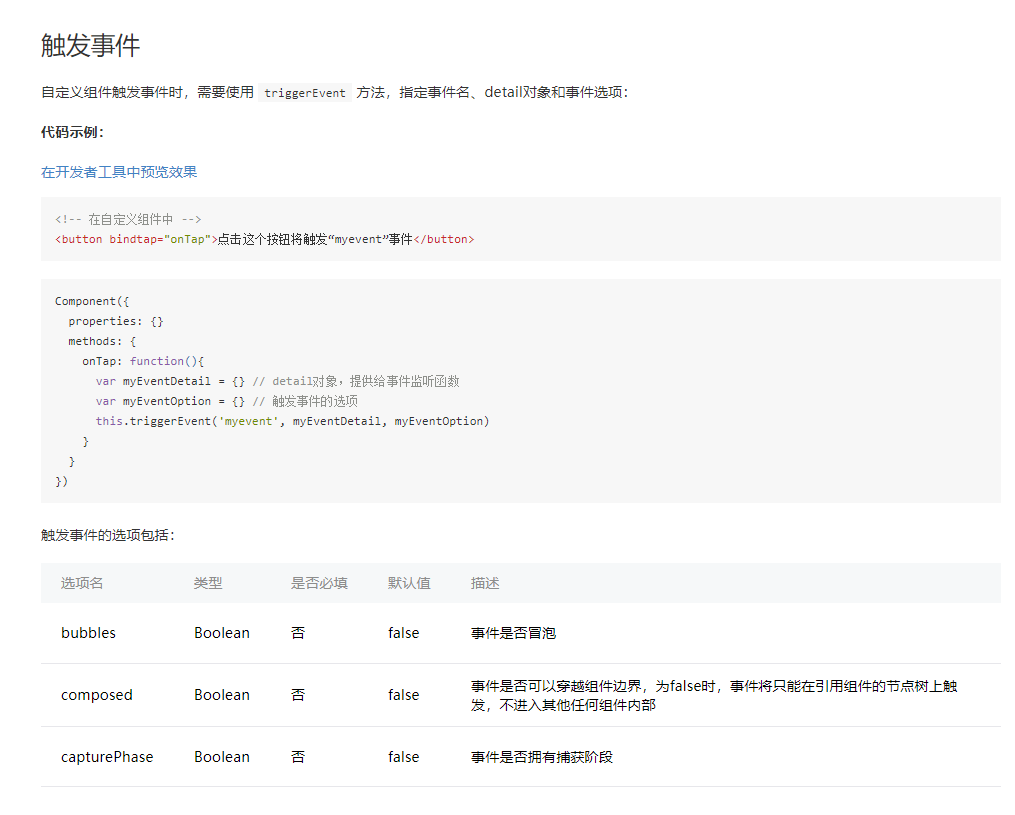Click the 在自定义组件中 HTML comment line

(x=128, y=219)
